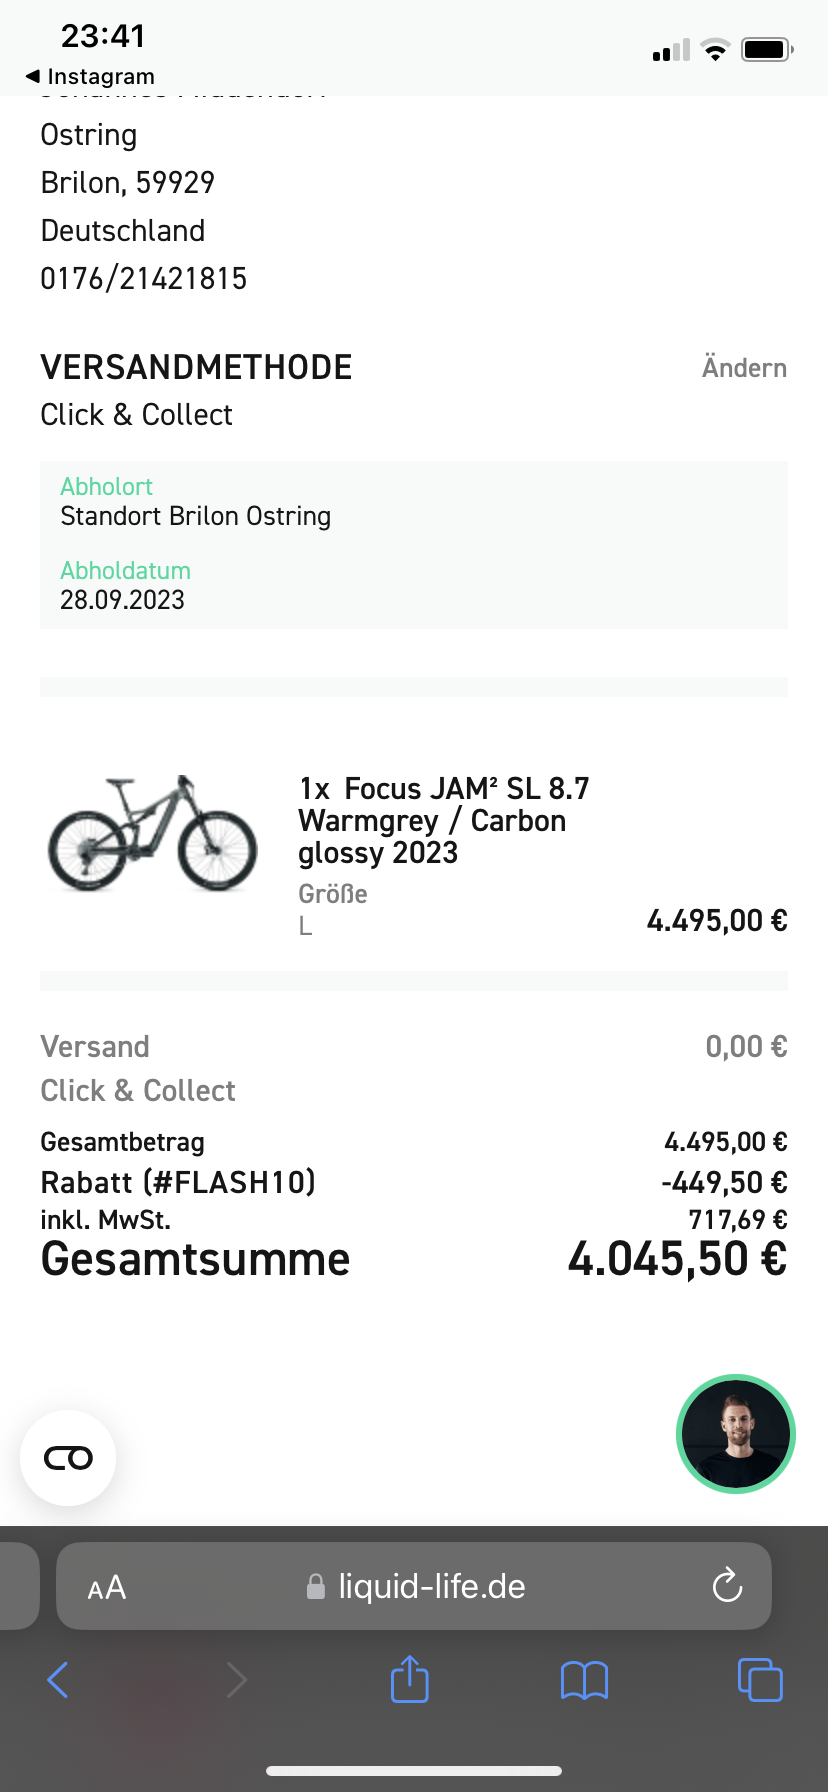
Task: Tap the Wi-Fi status icon
Action: click(715, 50)
